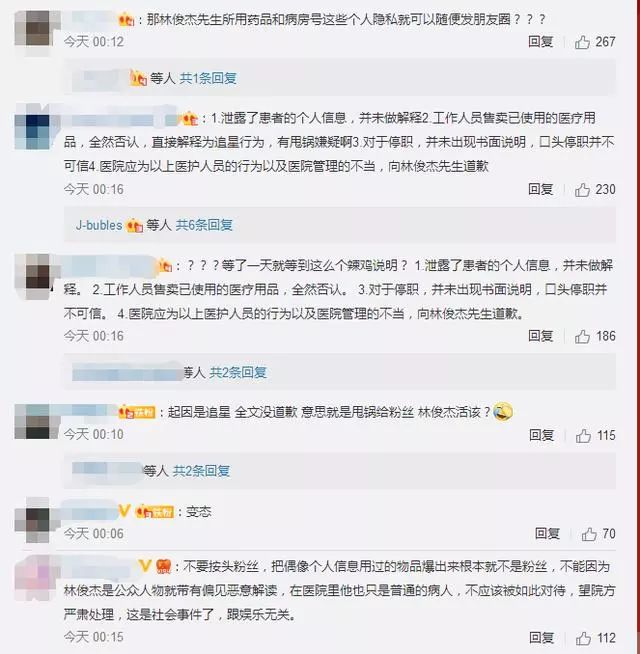Click thumbs-up on the 186-like comment

pyautogui.click(x=582, y=336)
